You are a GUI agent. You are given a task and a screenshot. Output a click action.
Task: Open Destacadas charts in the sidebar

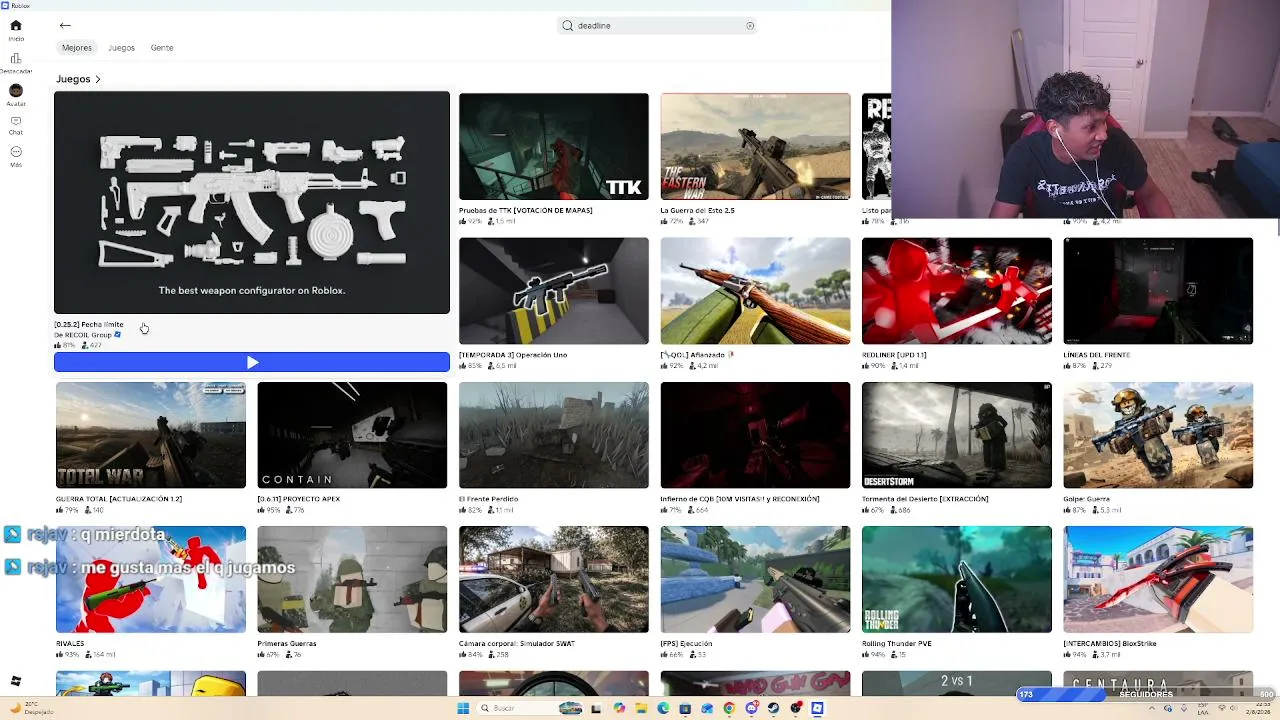[16, 63]
